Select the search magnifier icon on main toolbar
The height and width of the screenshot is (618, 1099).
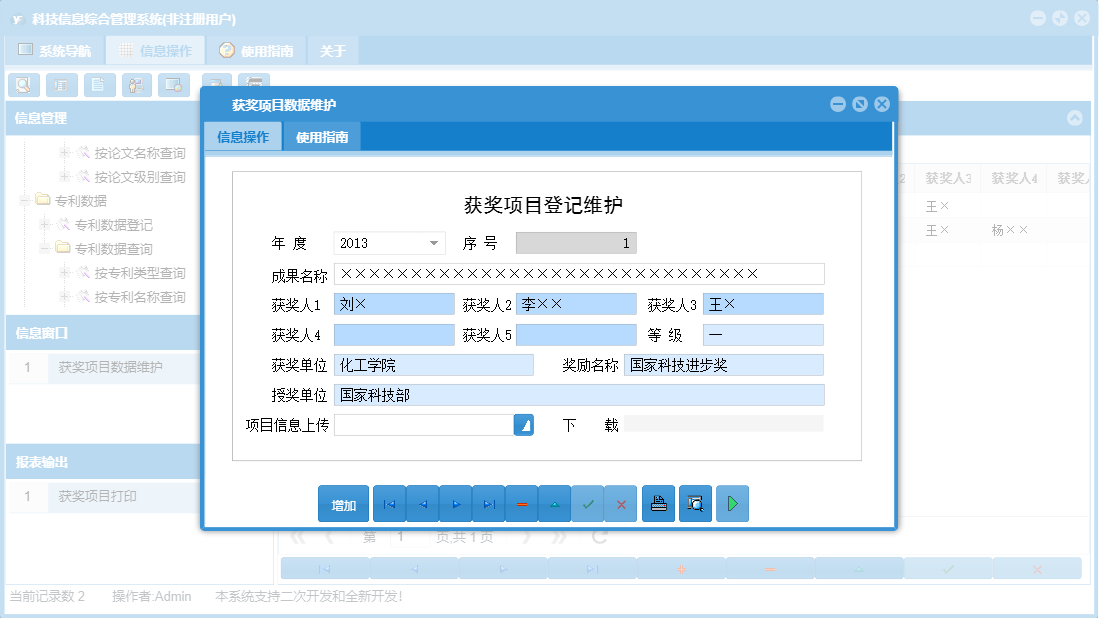[x=23, y=85]
